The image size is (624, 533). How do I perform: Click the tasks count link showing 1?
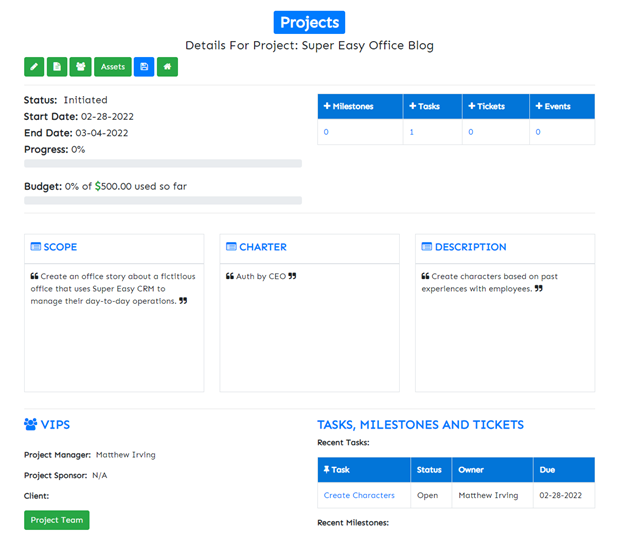point(412,132)
